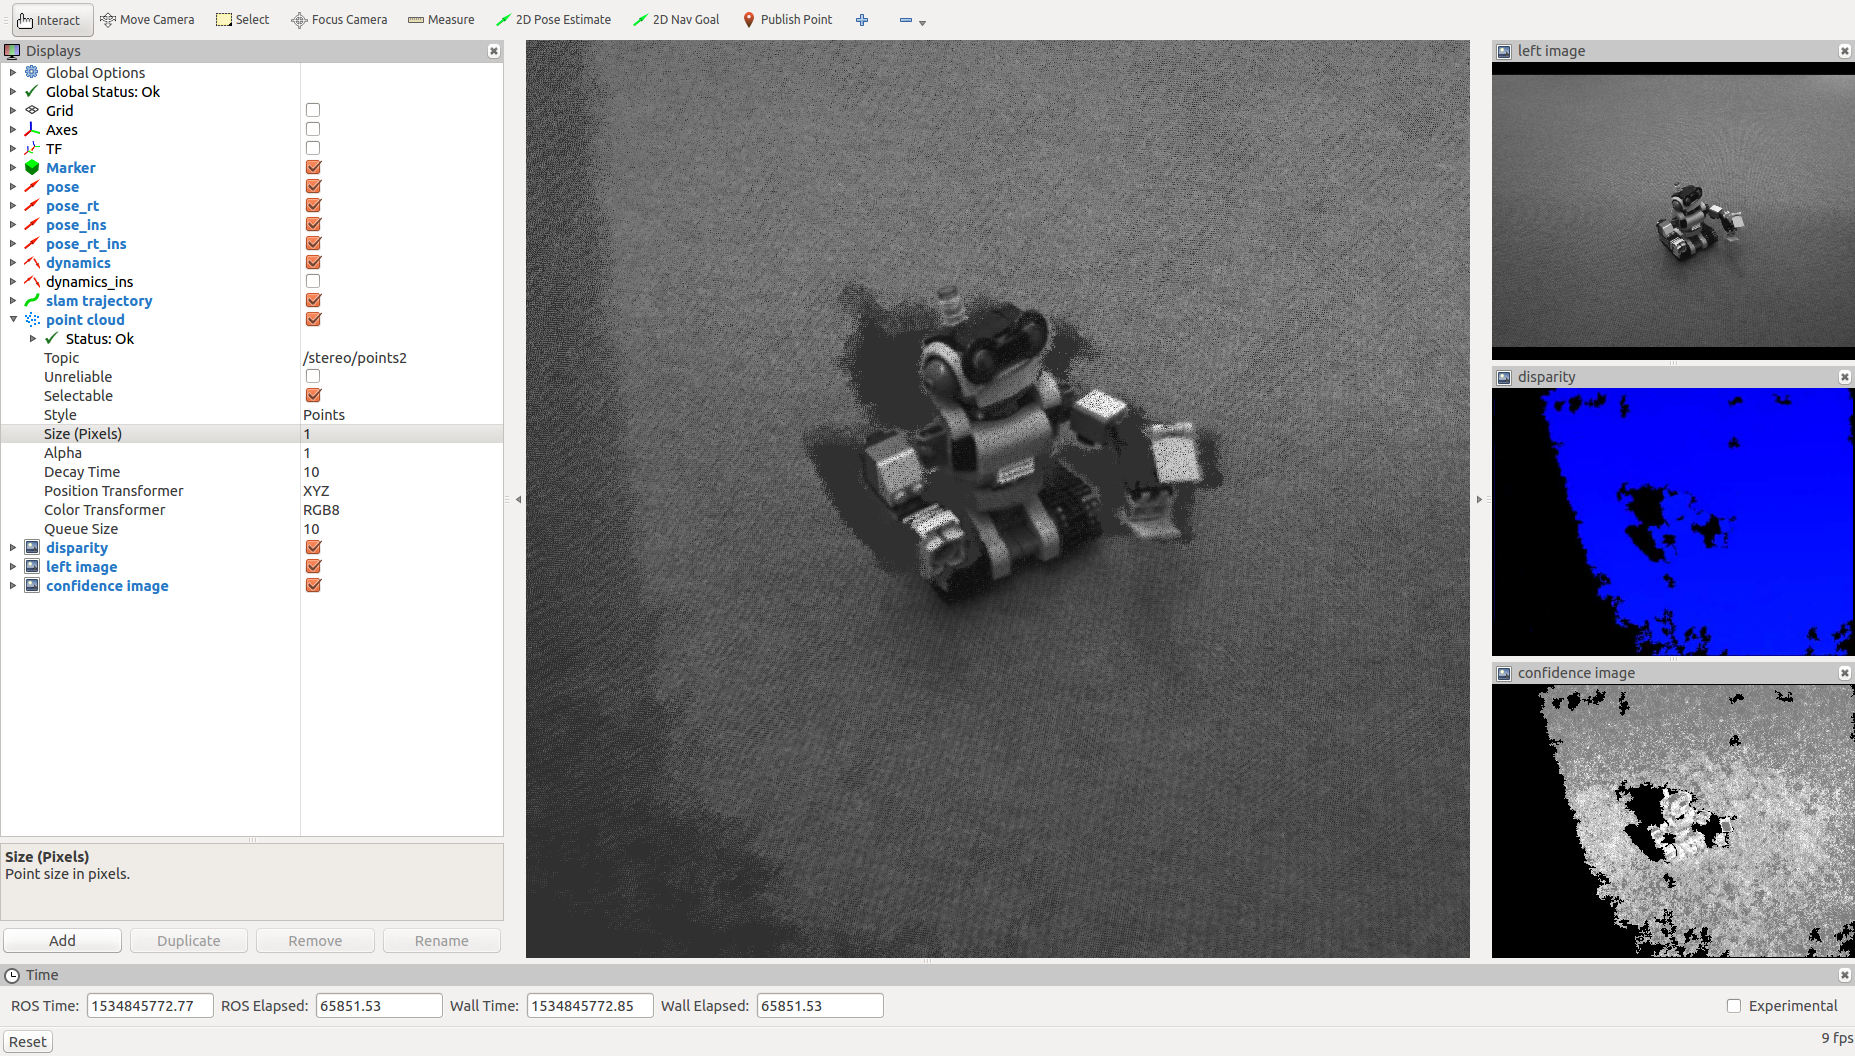The width and height of the screenshot is (1855, 1056).
Task: Select the Publish Point tool
Action: click(787, 20)
